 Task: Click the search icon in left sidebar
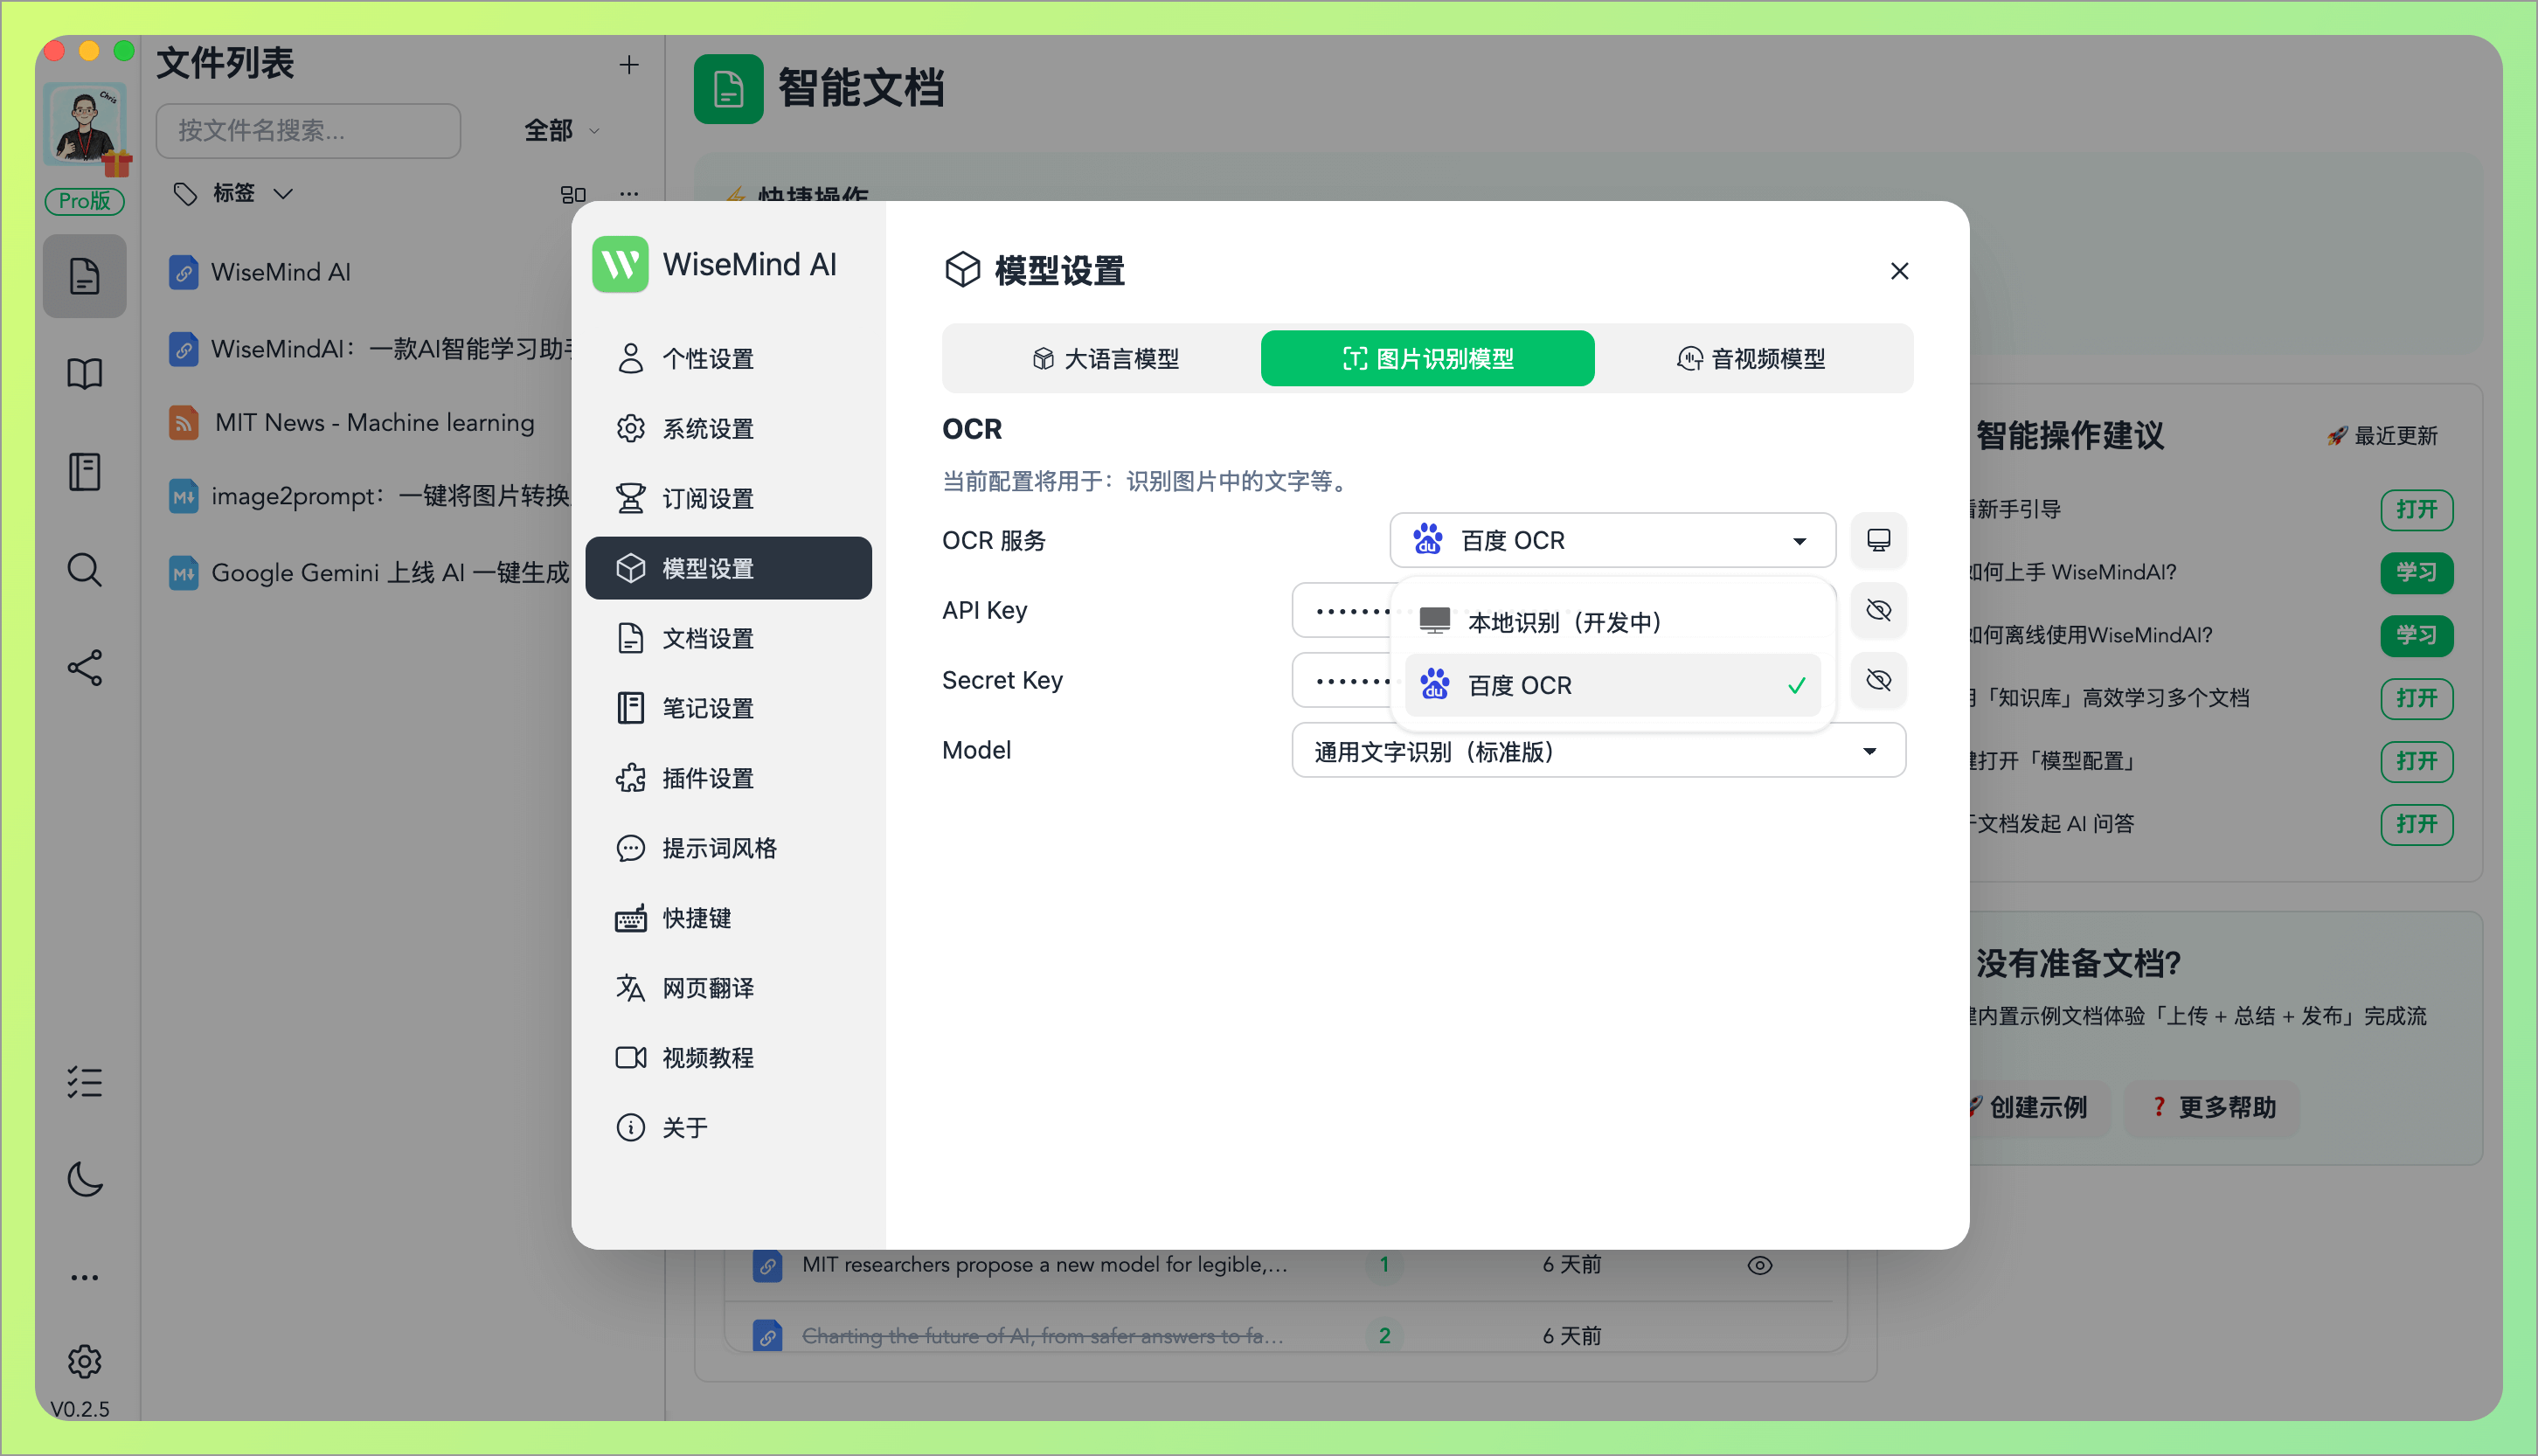84,570
